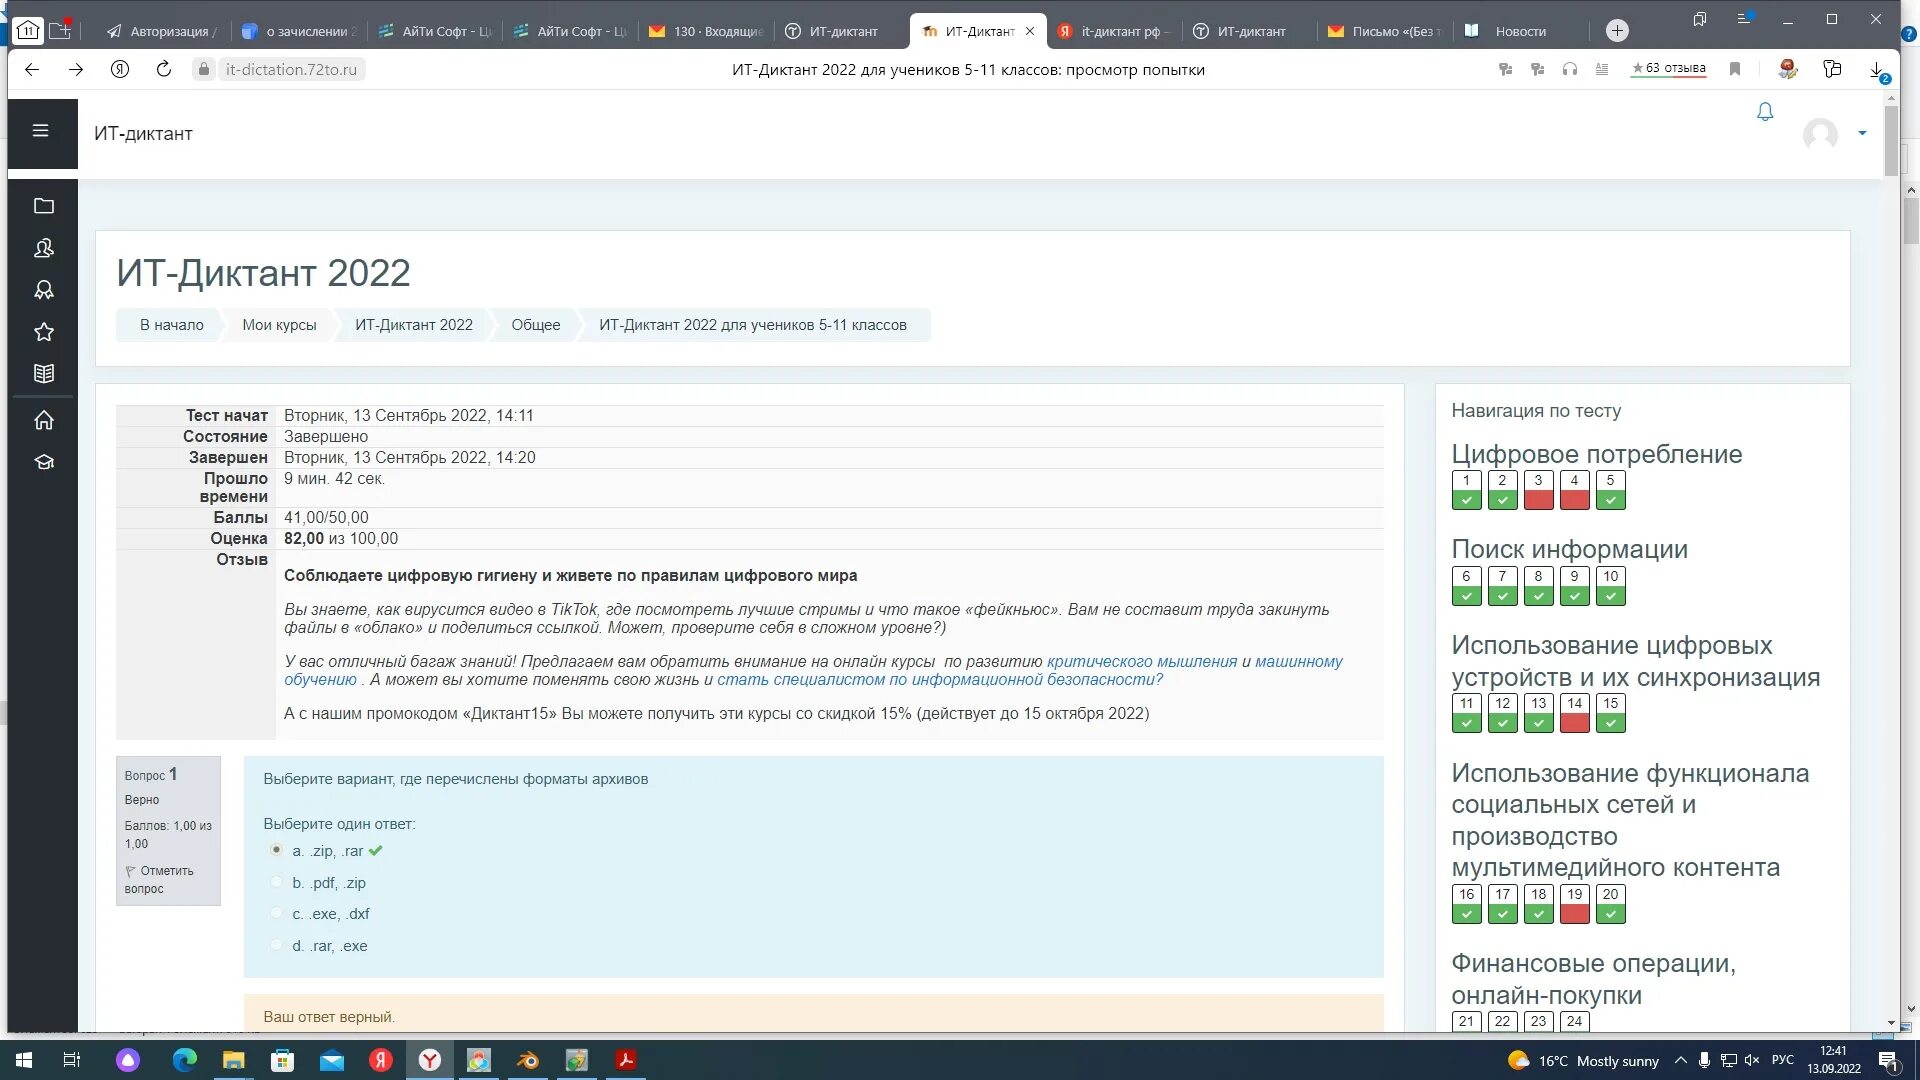Open Microsoft Edge from taskbar
This screenshot has width=1920, height=1080.
[185, 1060]
